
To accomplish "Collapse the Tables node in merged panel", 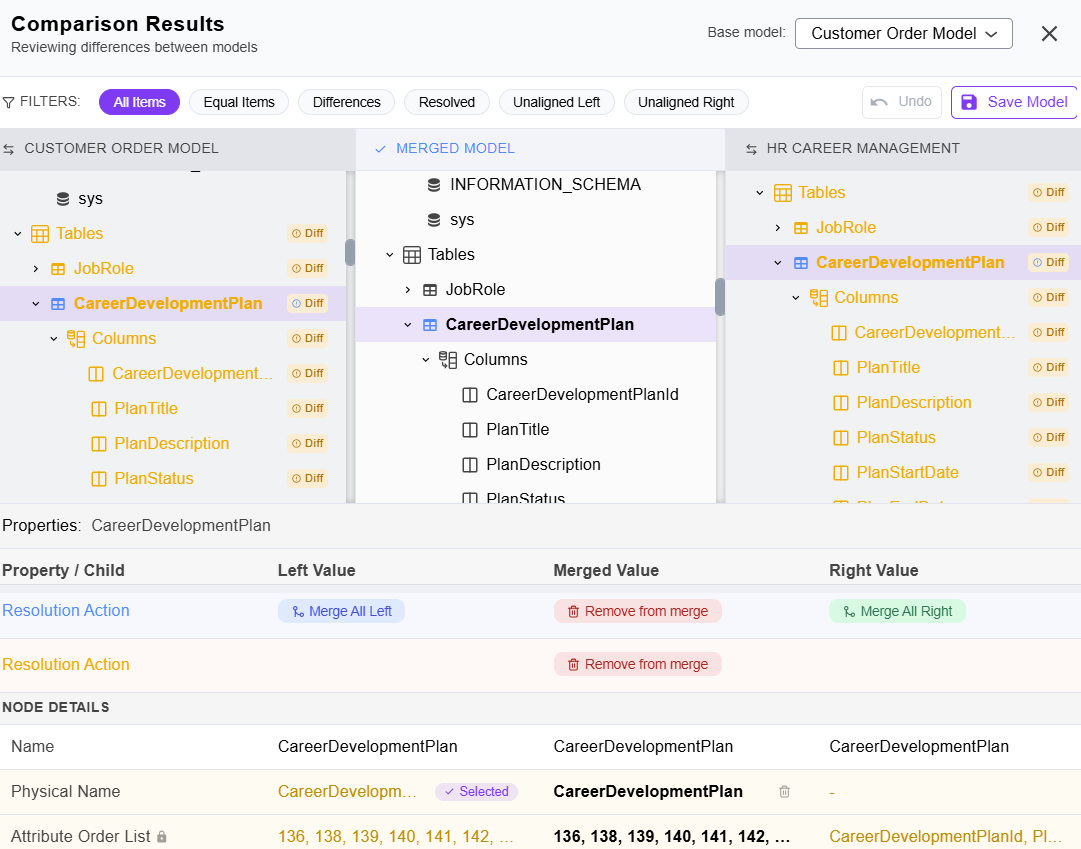I will [x=390, y=255].
